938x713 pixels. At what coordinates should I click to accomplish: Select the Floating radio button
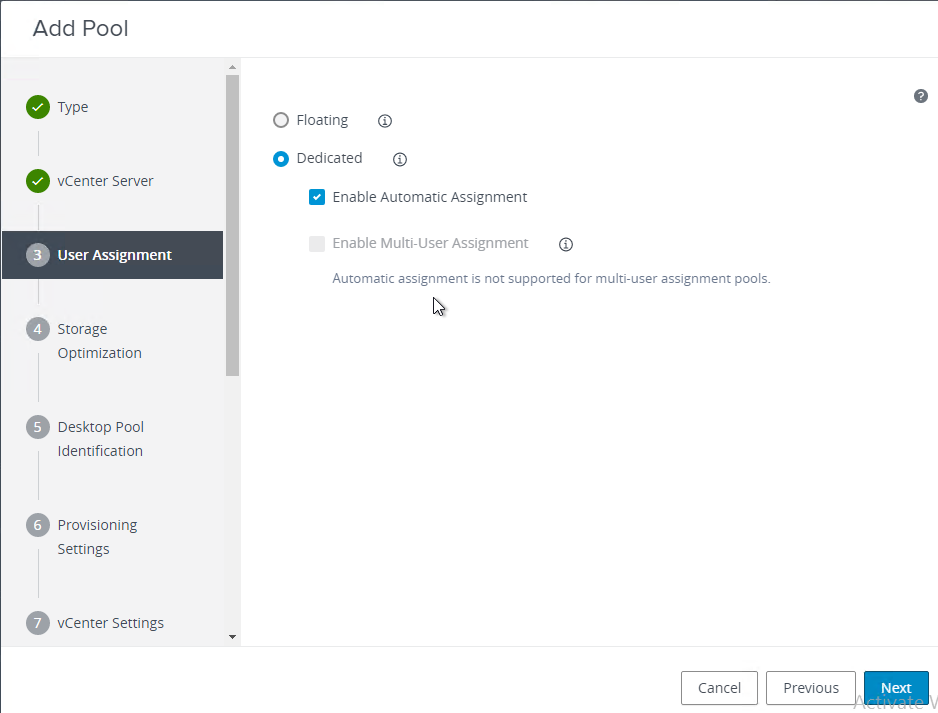pyautogui.click(x=281, y=120)
